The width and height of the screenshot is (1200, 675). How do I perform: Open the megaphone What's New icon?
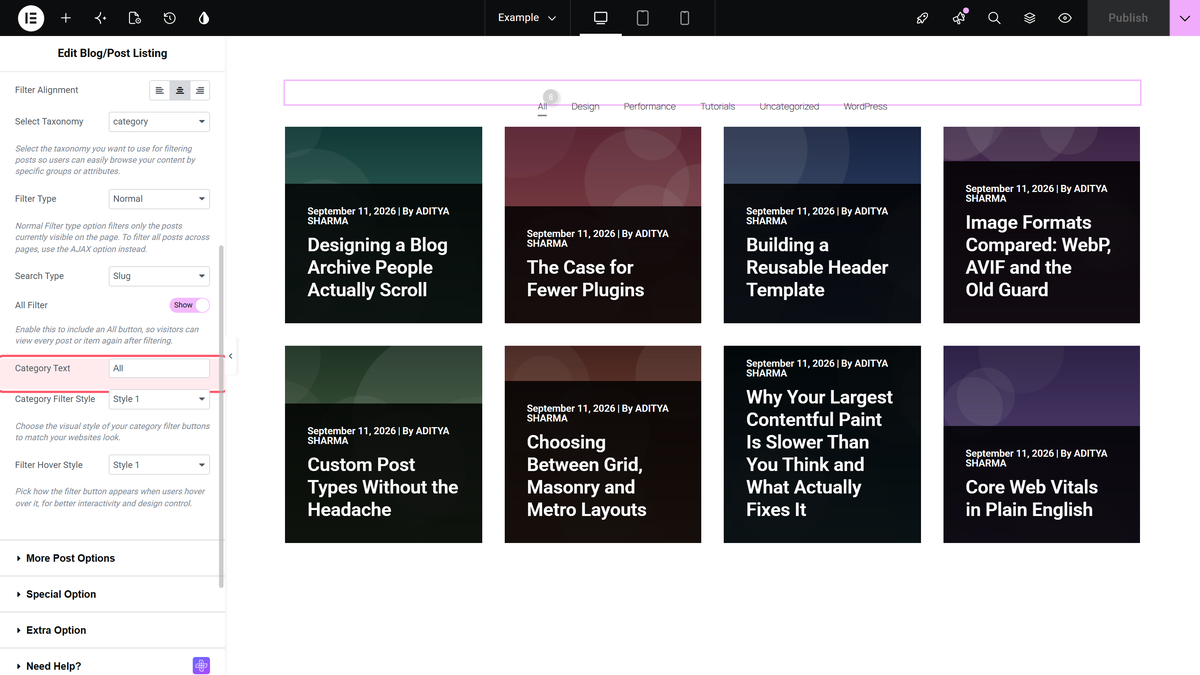pos(959,18)
